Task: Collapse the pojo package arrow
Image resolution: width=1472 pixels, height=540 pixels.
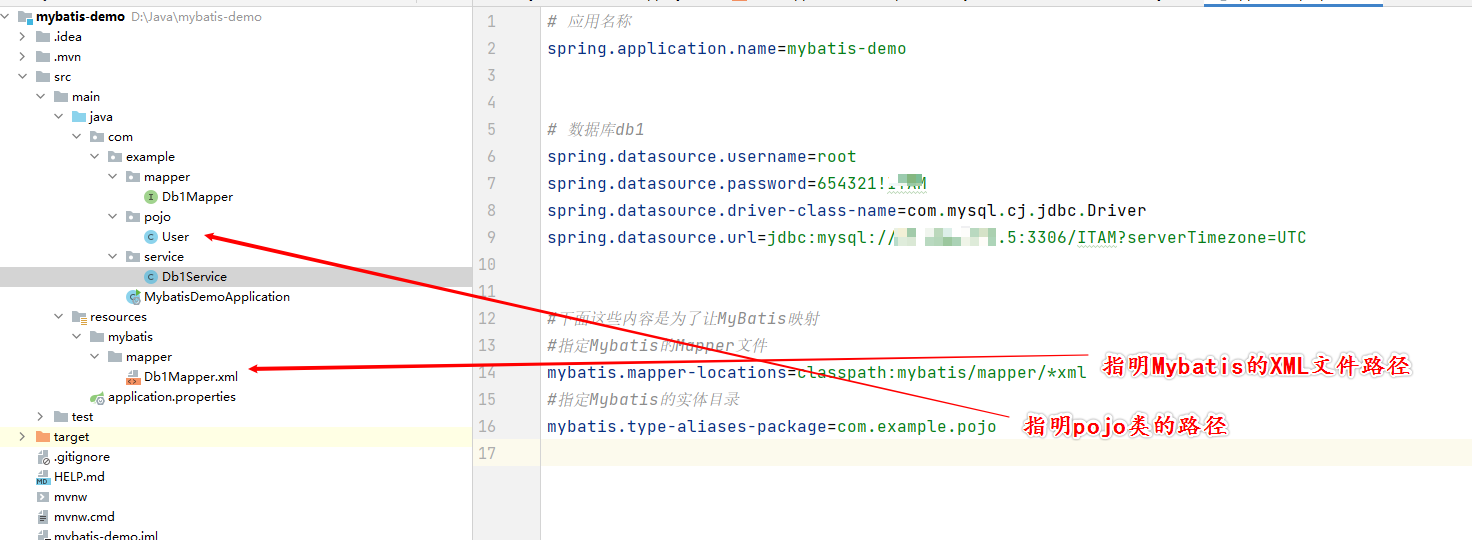Action: [113, 217]
